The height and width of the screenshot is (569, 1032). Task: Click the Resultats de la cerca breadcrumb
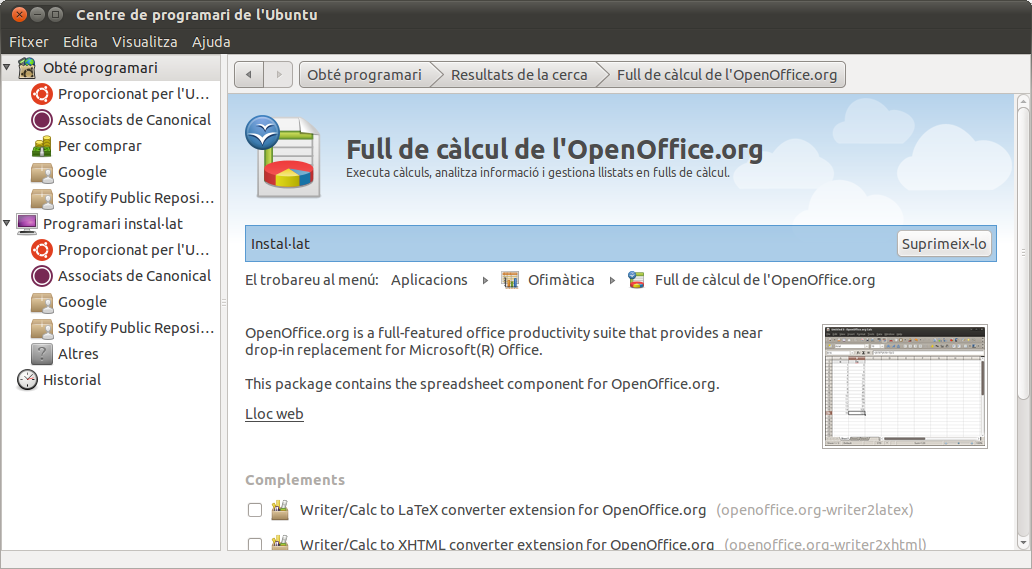518,75
